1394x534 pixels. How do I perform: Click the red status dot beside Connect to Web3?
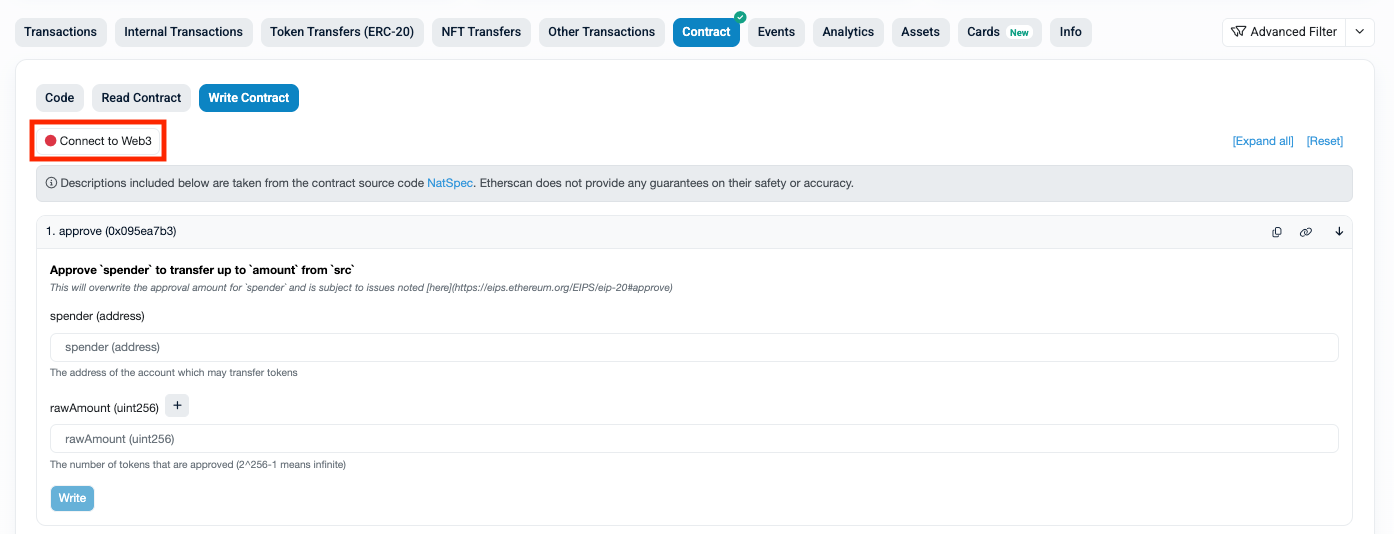pyautogui.click(x=50, y=141)
